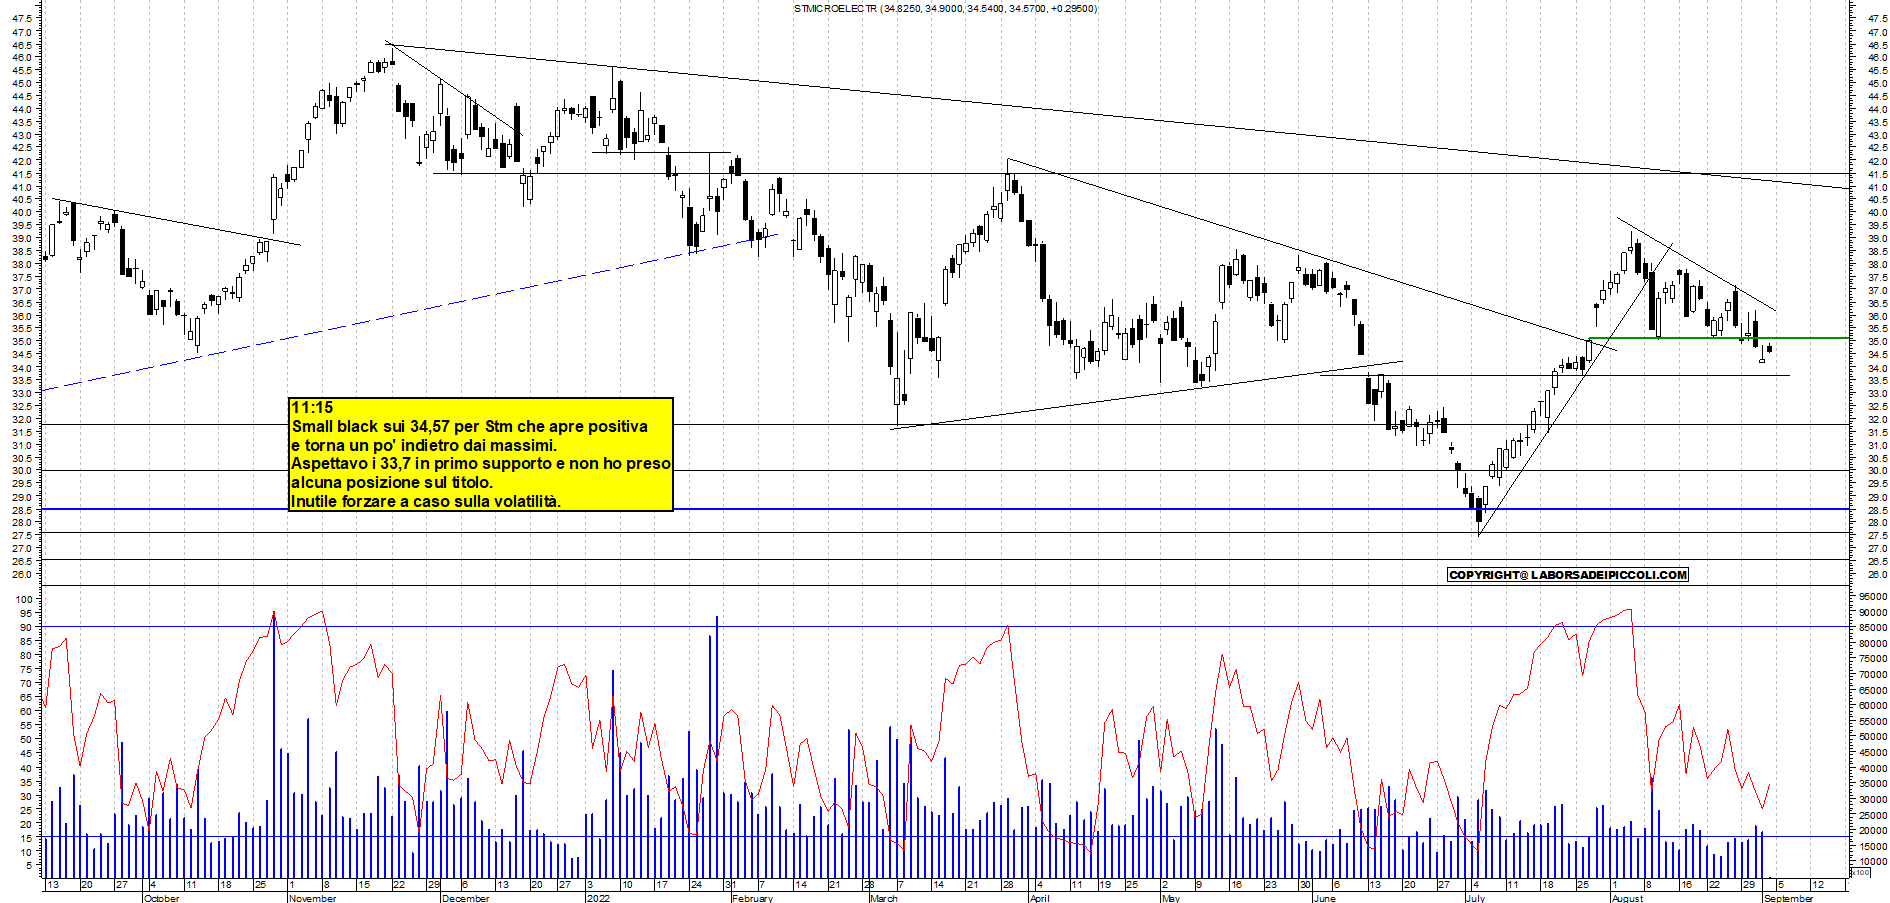This screenshot has height=903, width=1890.
Task: Click the "February" month label on time axis
Action: tap(752, 898)
